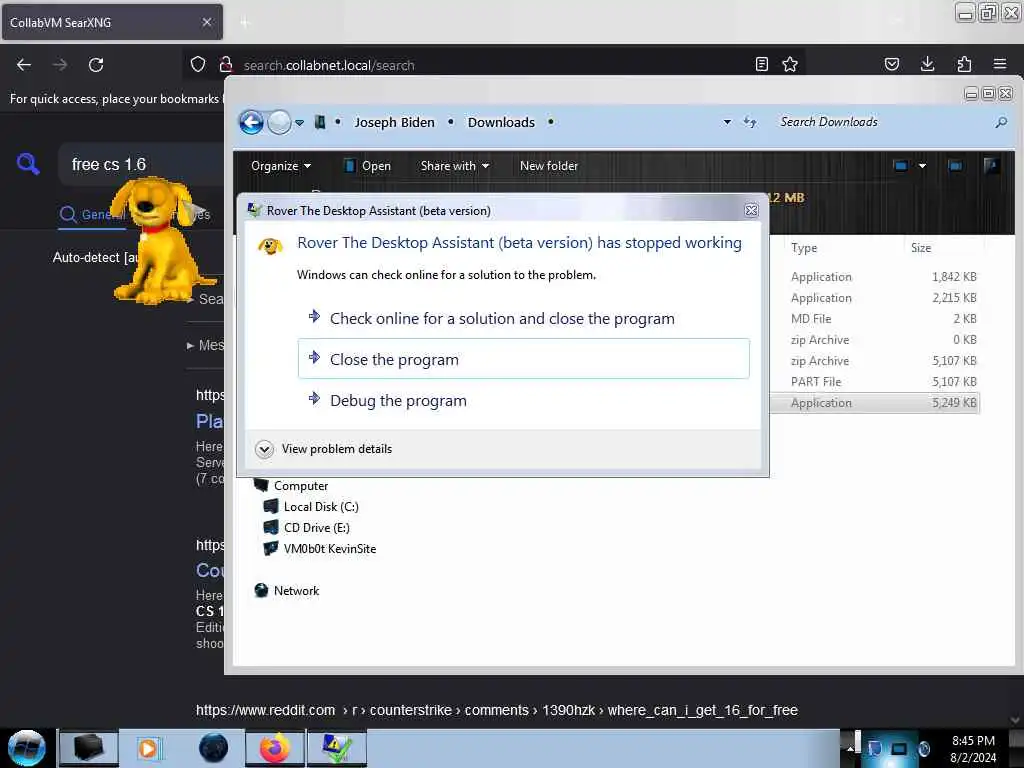The height and width of the screenshot is (768, 1024).
Task: Select the CollabVM SearXNG browser tab
Action: point(112,22)
